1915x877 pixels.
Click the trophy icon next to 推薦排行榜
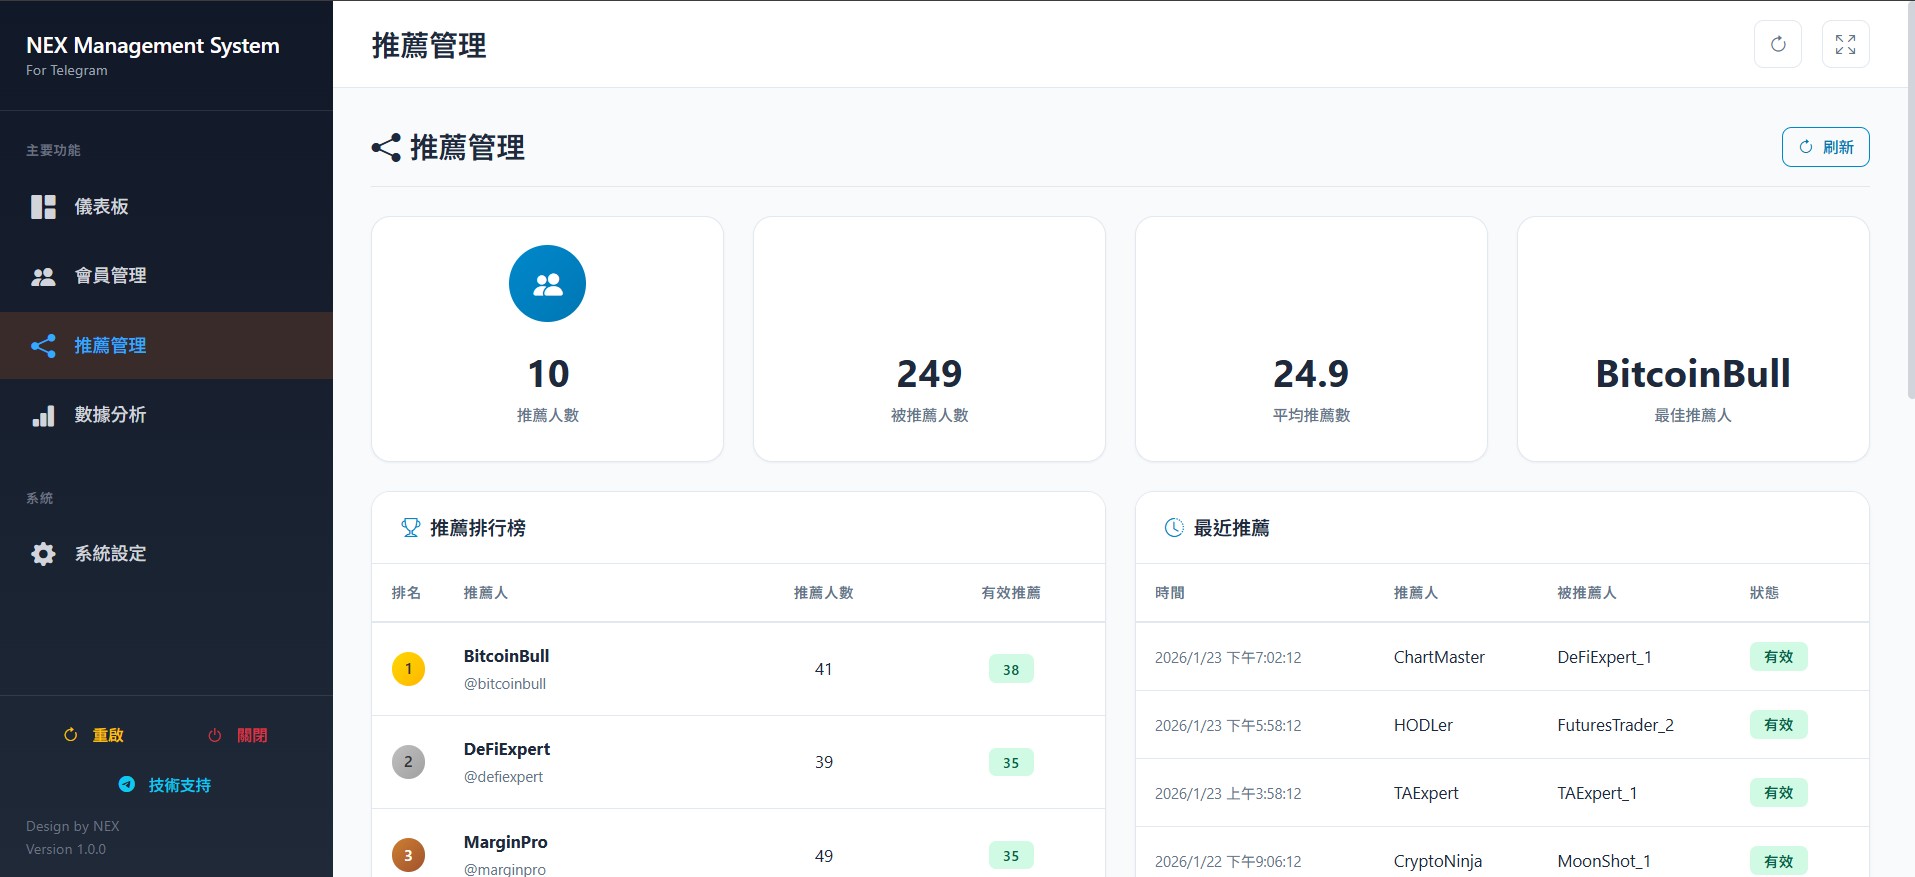tap(410, 527)
